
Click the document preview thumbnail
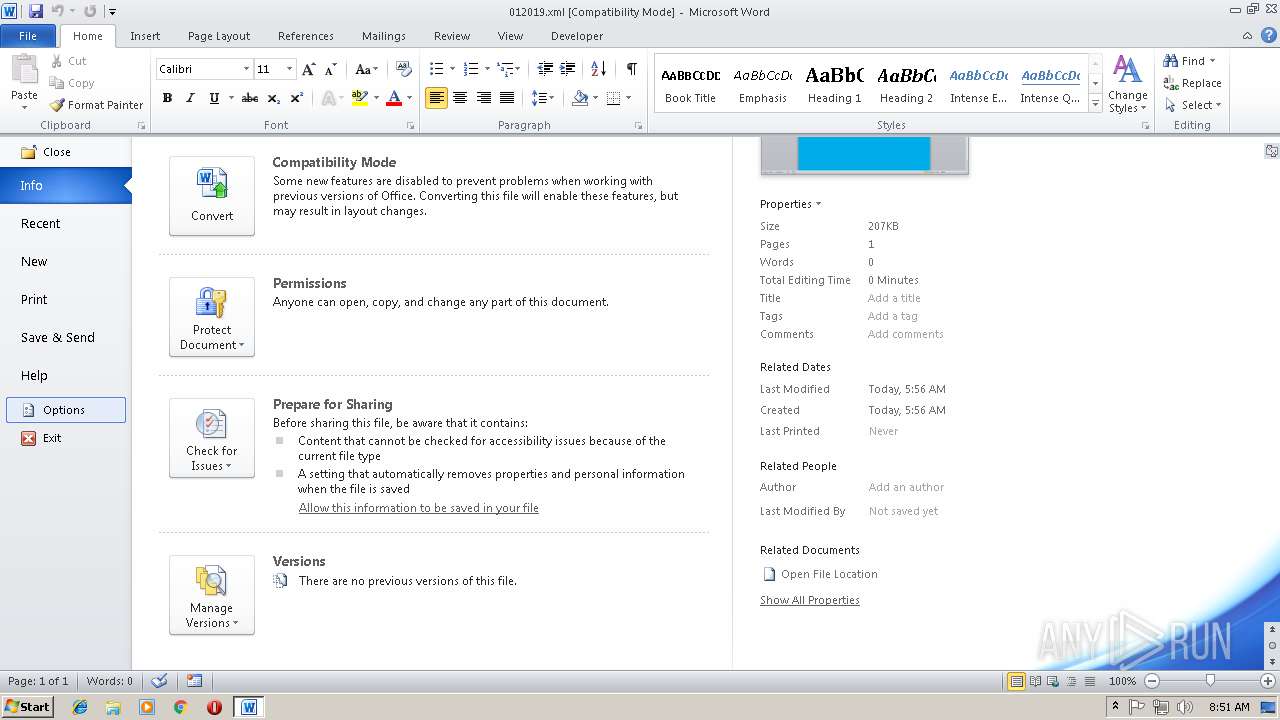864,155
